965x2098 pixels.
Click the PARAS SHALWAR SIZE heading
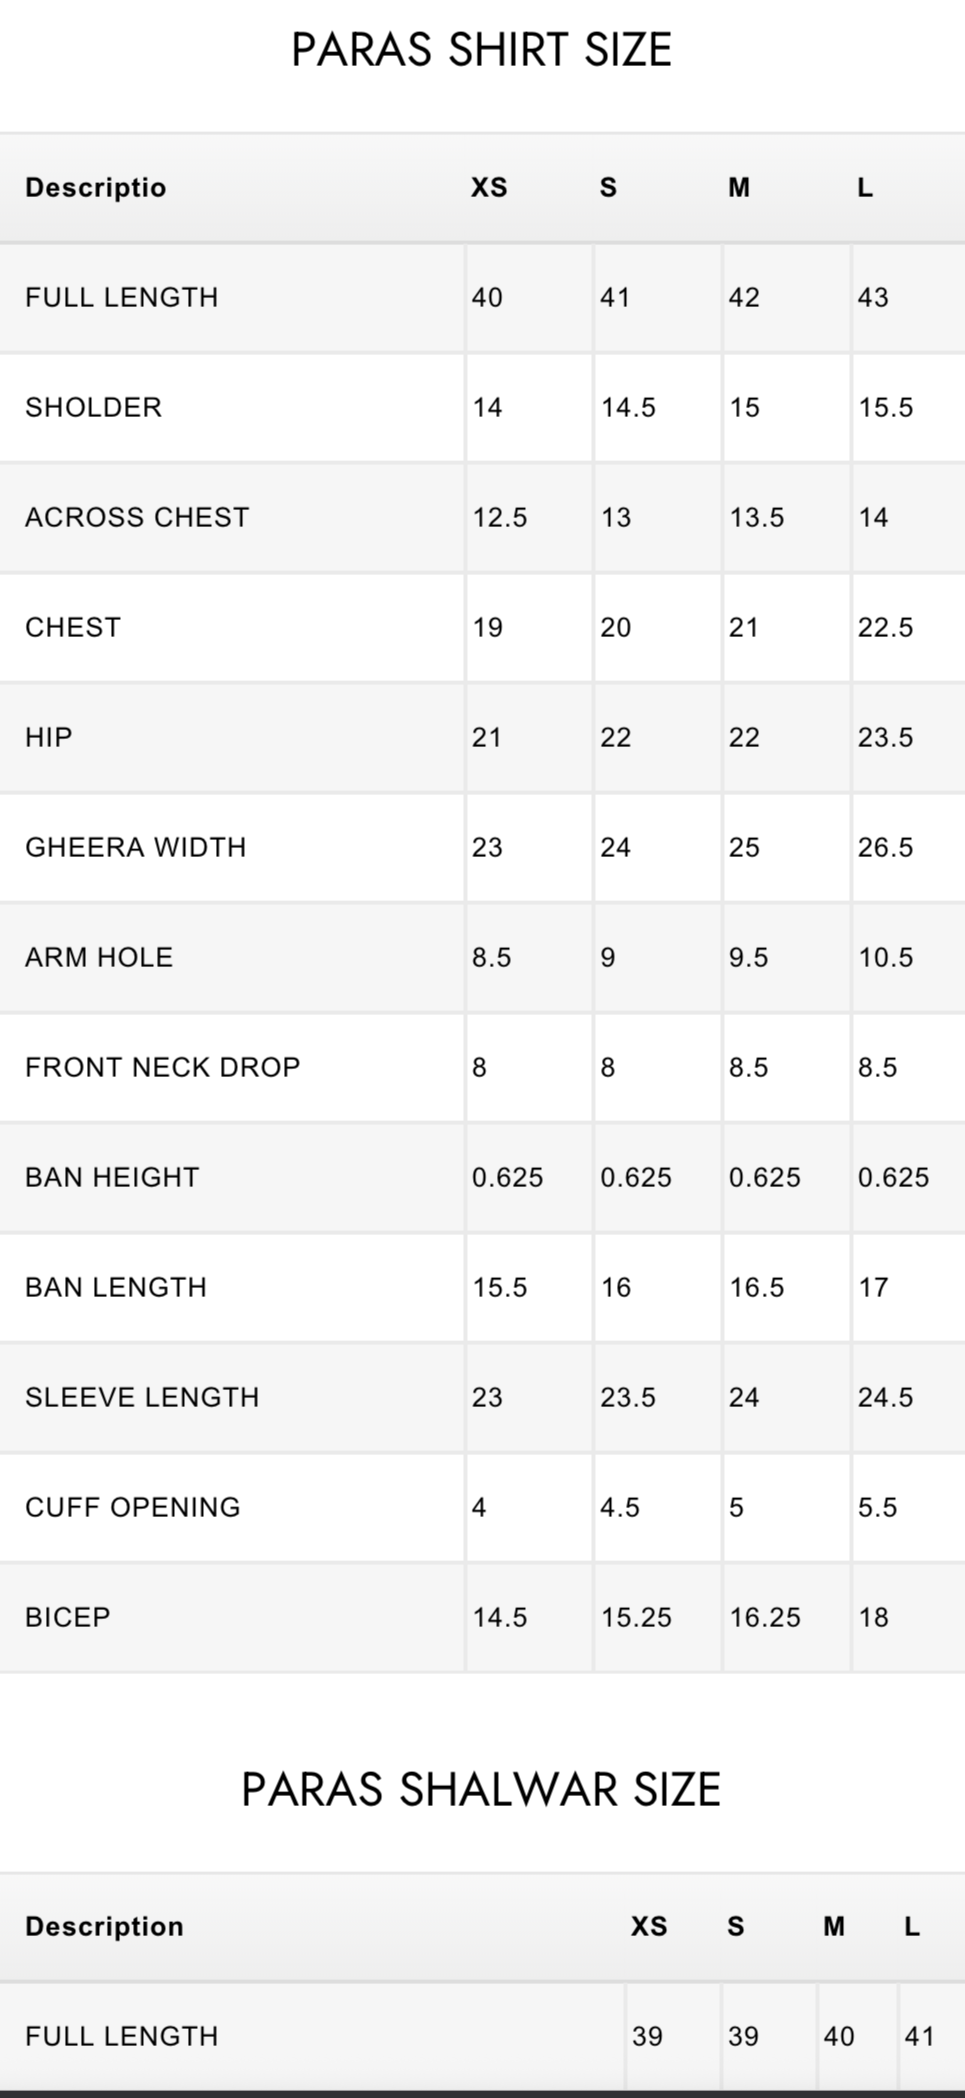coord(481,1790)
